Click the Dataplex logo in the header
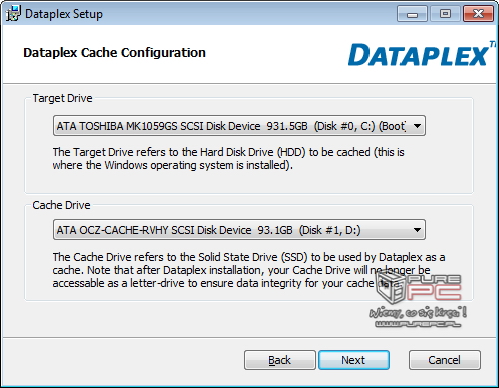This screenshot has width=499, height=388. point(421,54)
